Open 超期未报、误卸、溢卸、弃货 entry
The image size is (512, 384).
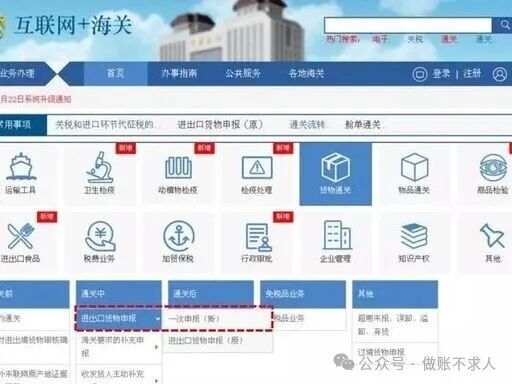(x=395, y=325)
